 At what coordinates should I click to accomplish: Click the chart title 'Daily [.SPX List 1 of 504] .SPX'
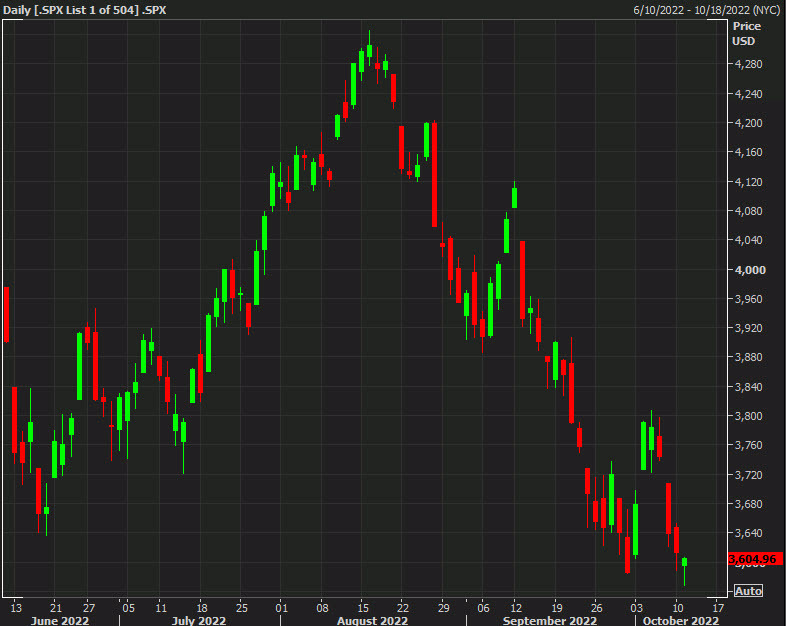[85, 10]
